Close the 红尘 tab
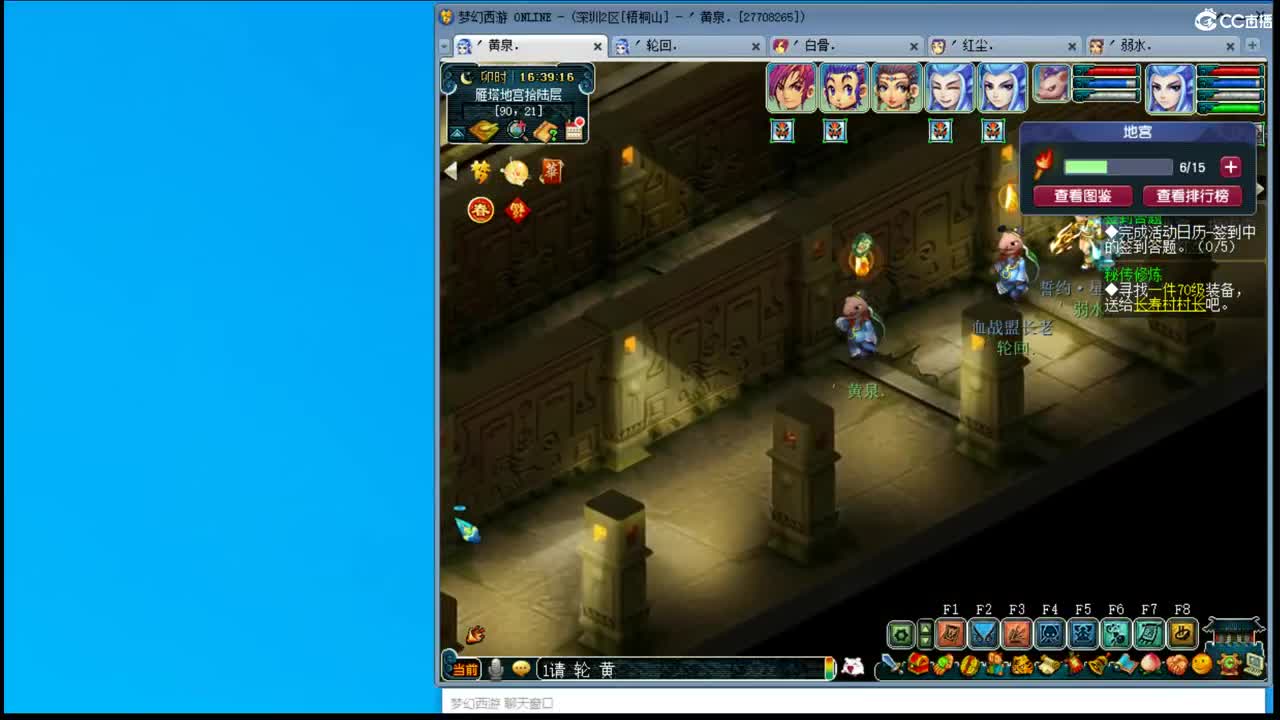 click(1072, 46)
